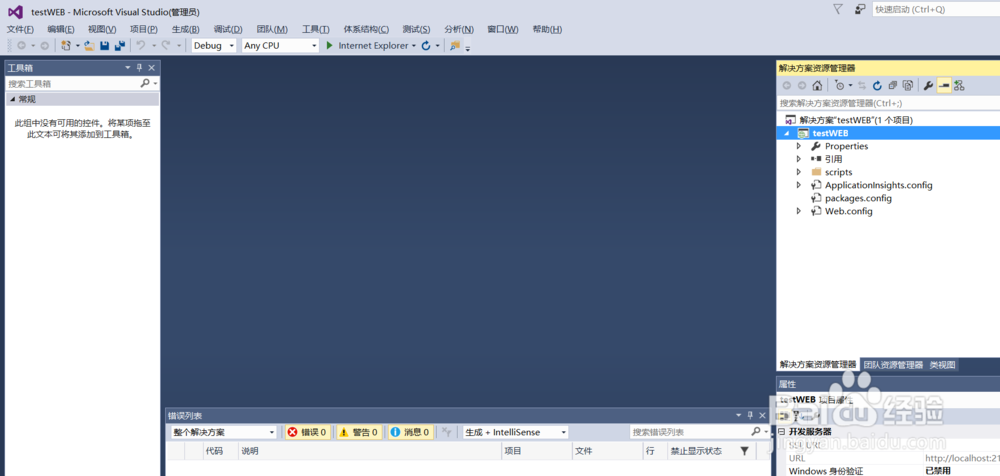The image size is (1000, 476).
Task: Pin the error list panel with the pushpin icon
Action: (x=751, y=415)
